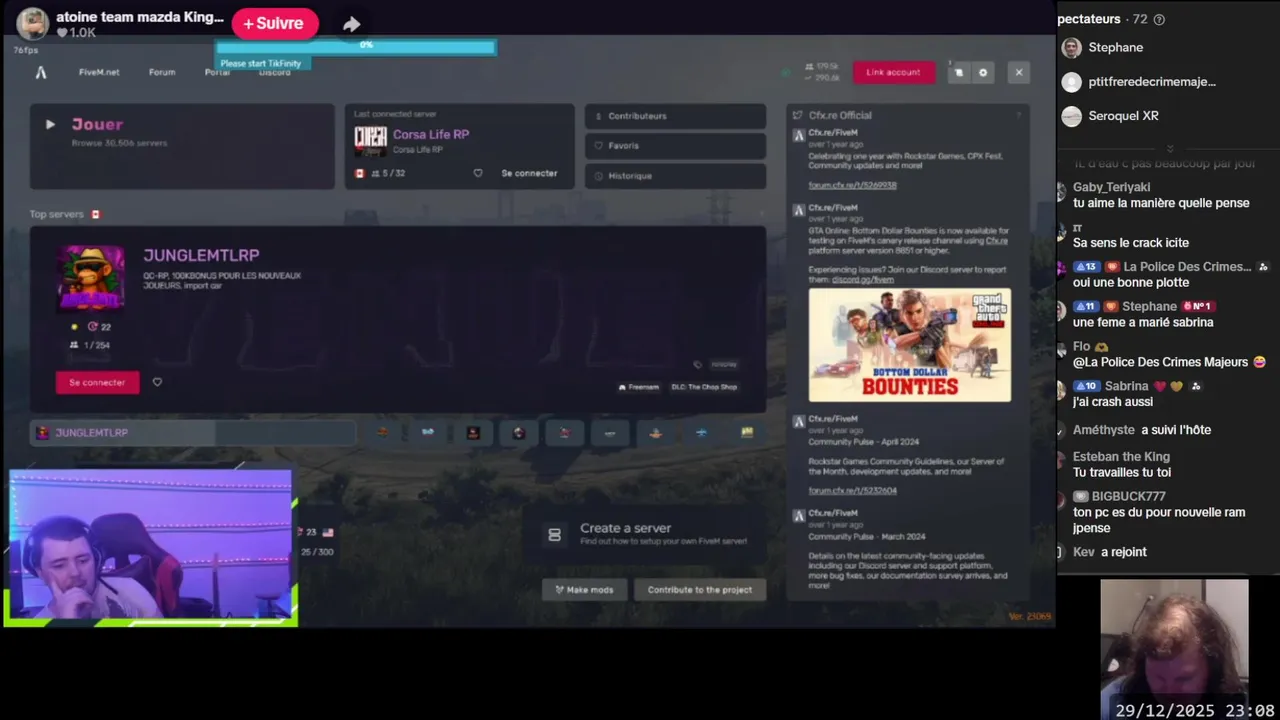
Task: Select the fifth server icon in carousel
Action: coord(565,433)
